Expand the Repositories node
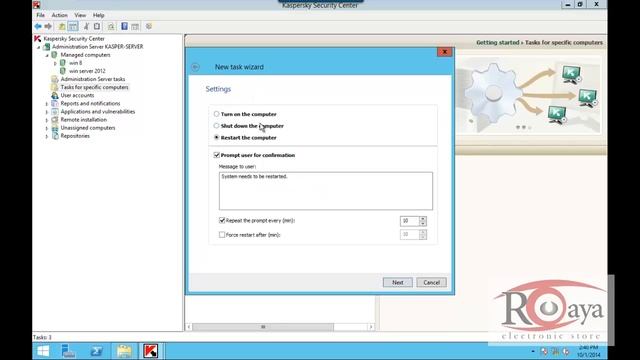This screenshot has height=360, width=640. point(47,137)
